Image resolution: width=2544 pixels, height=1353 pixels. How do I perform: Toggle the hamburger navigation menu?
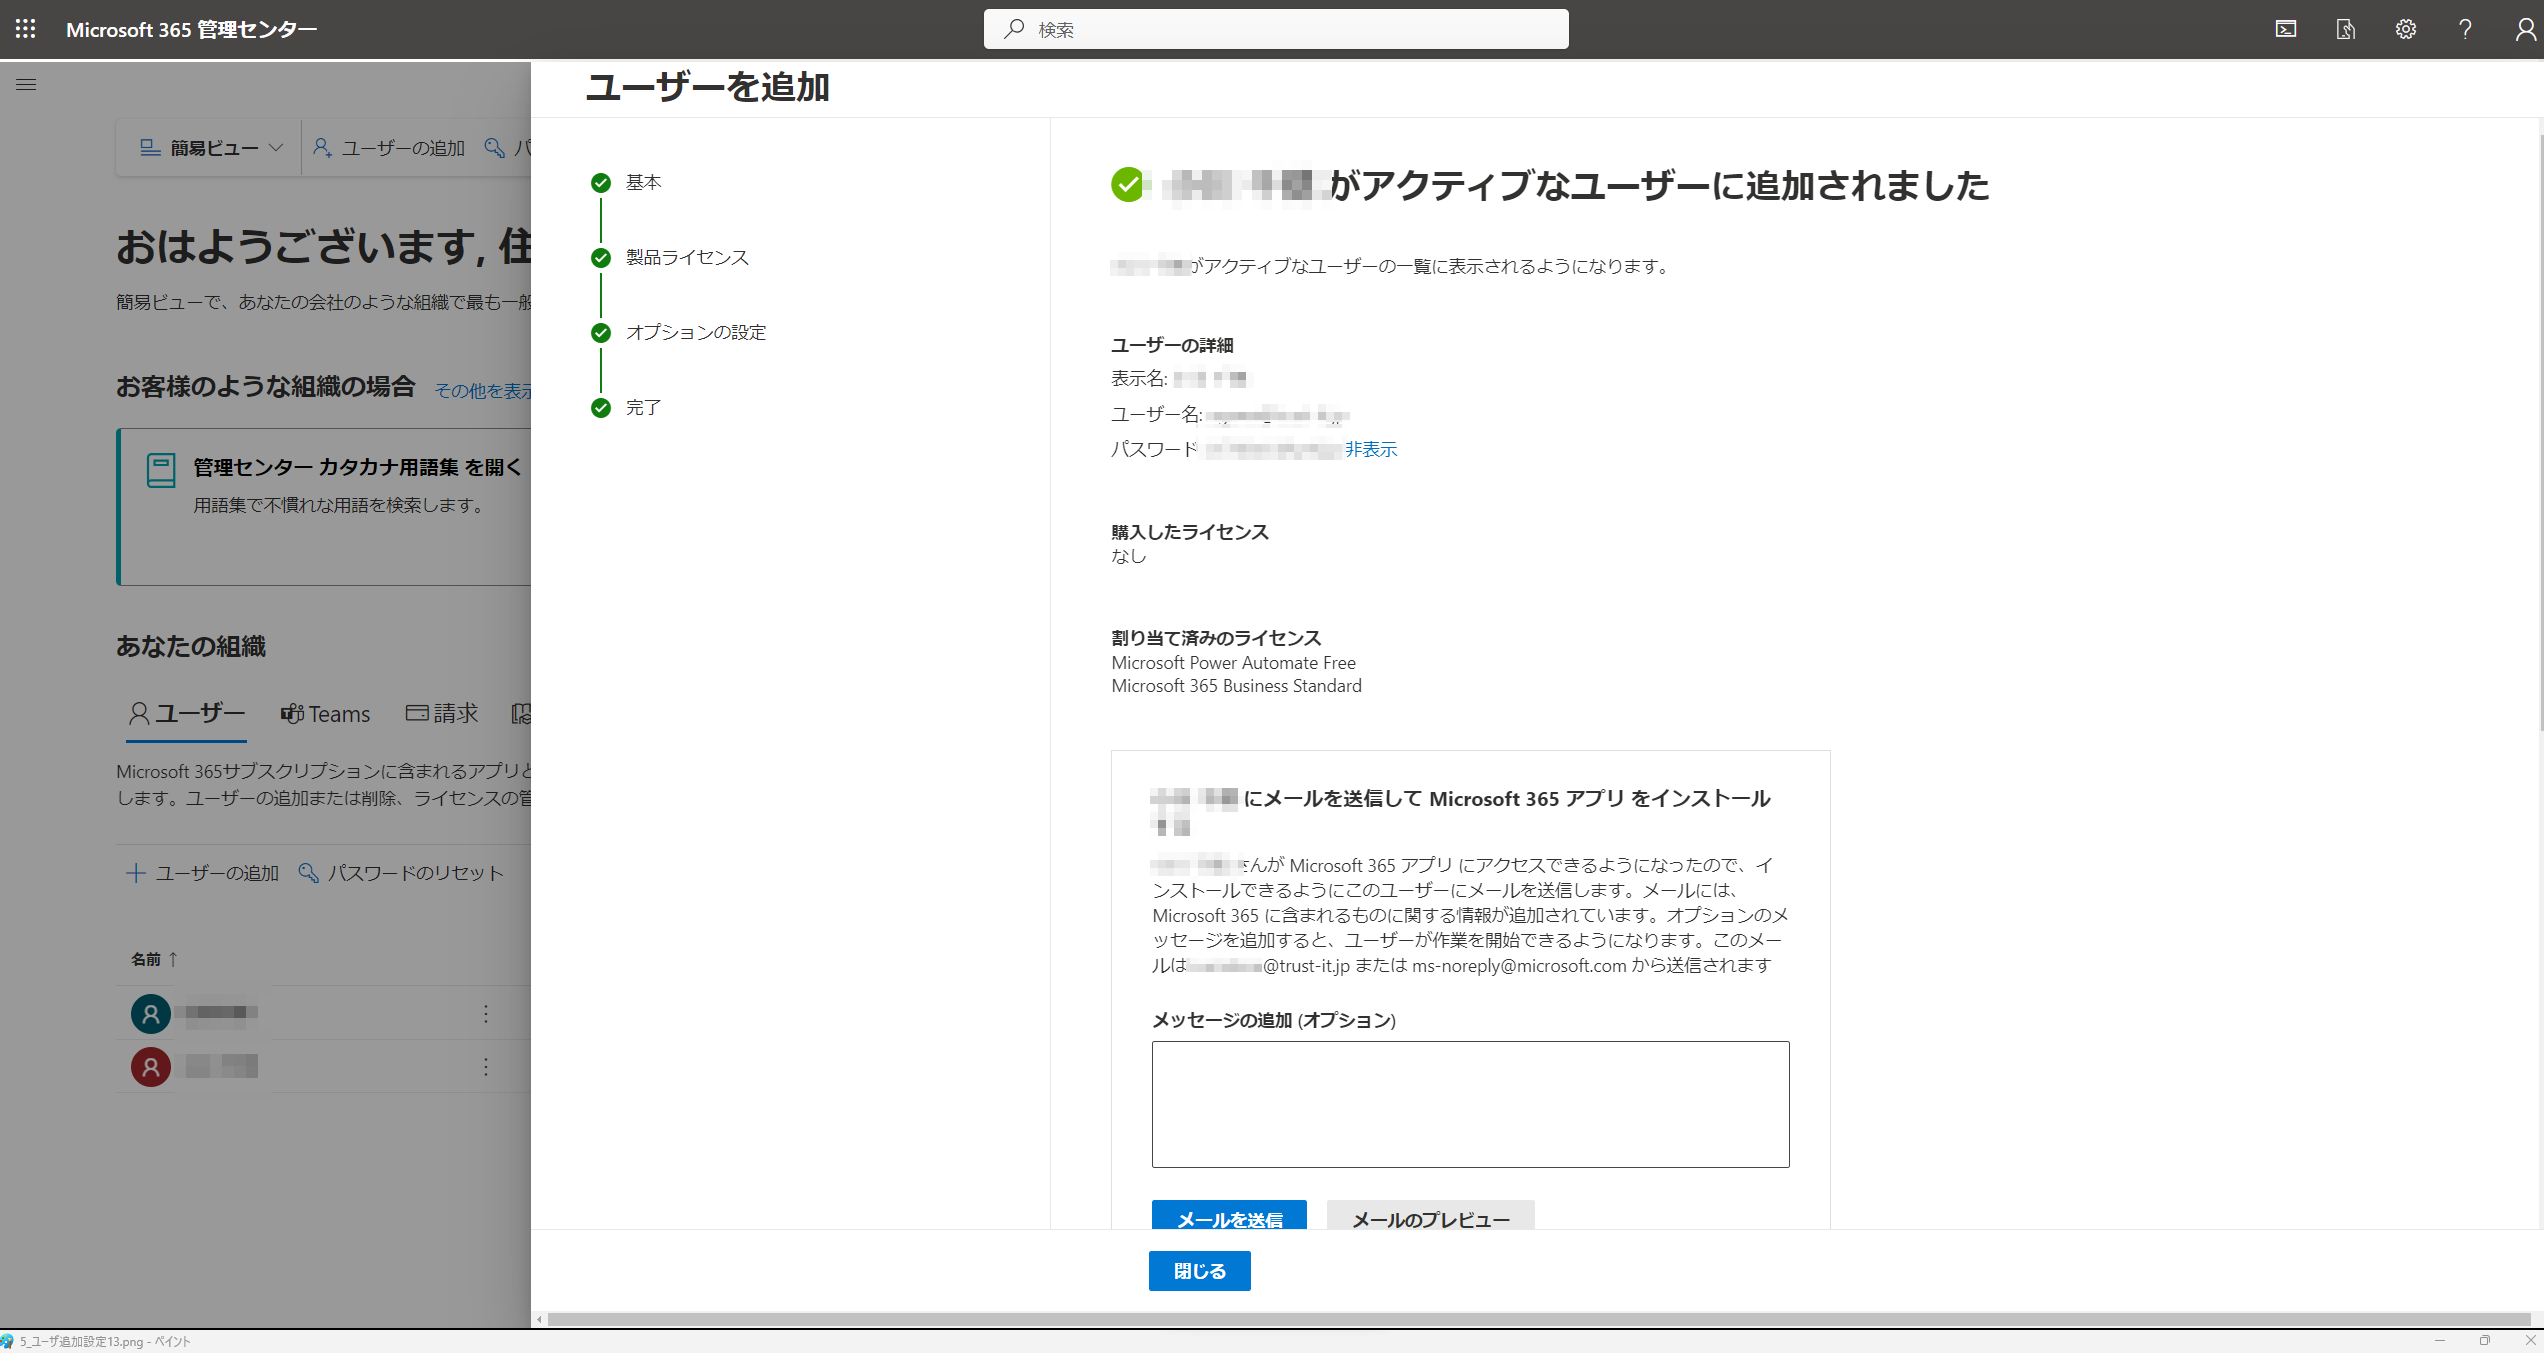26,85
